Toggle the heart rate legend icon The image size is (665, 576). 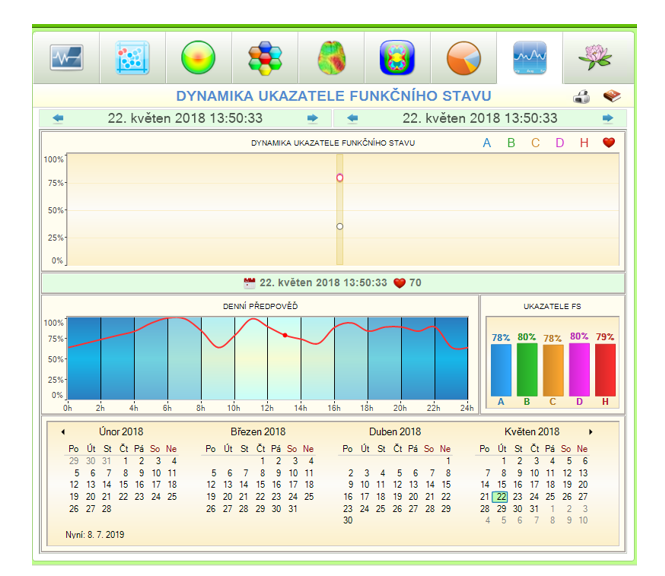coord(609,143)
